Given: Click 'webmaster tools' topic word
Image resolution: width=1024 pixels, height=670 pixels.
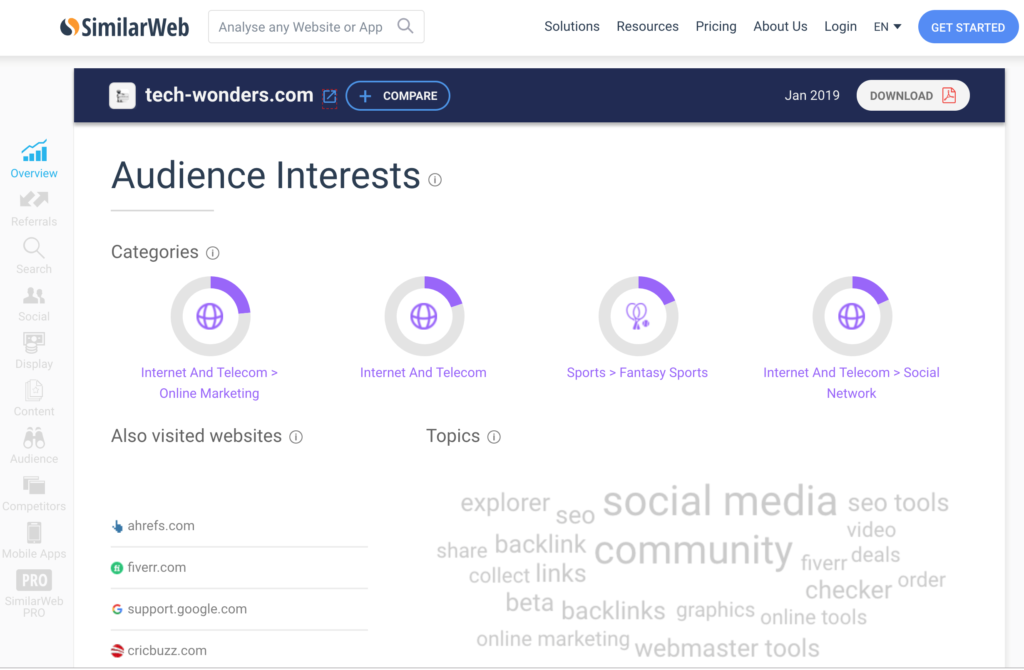Looking at the screenshot, I should pyautogui.click(x=727, y=648).
